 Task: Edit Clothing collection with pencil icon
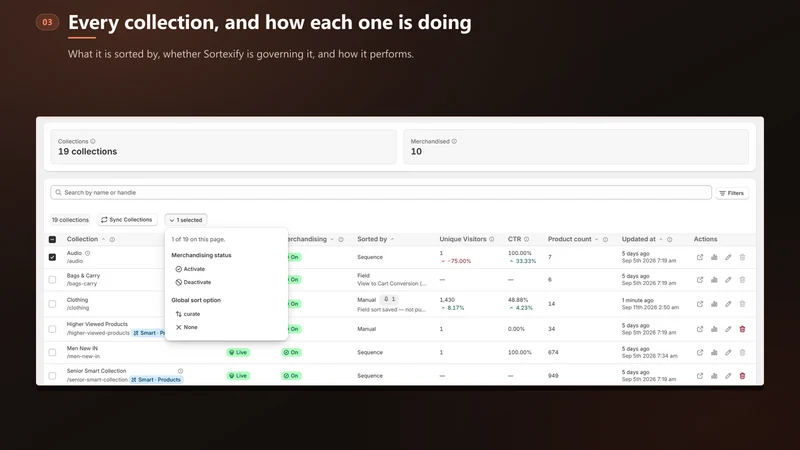(728, 304)
